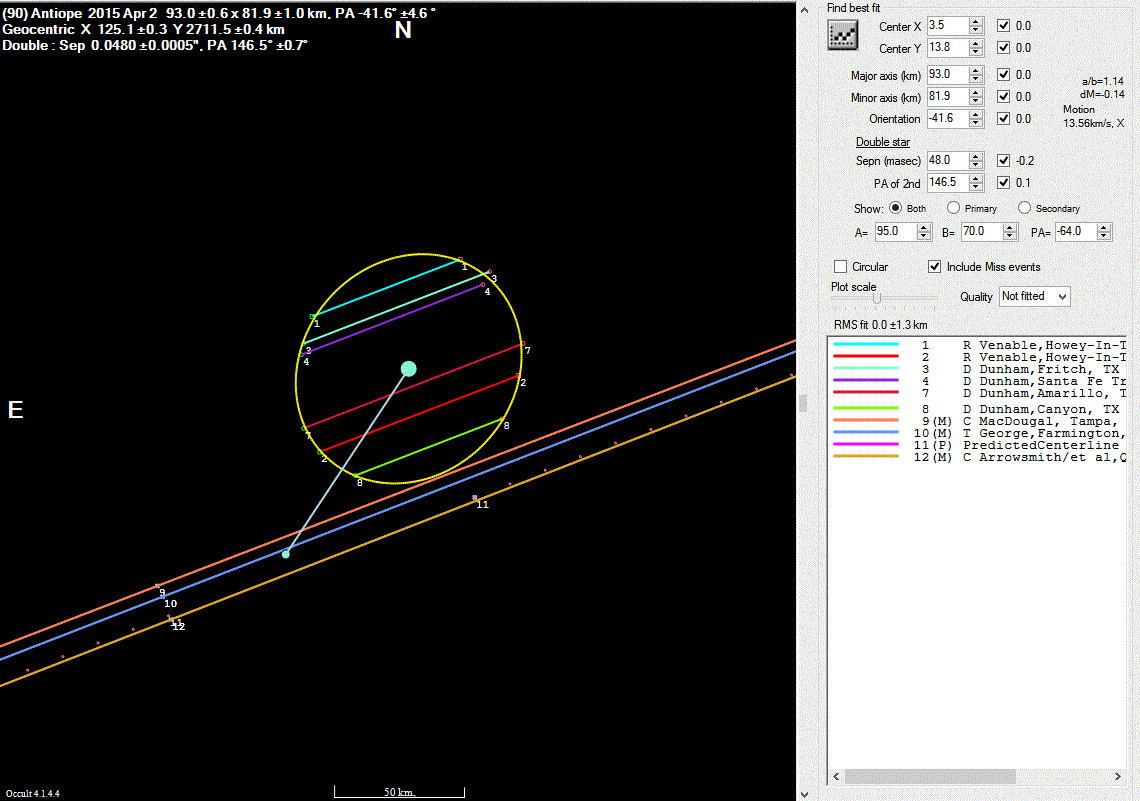The image size is (1140, 801).
Task: Lower Orientation value with down arrow
Action: coord(976,123)
